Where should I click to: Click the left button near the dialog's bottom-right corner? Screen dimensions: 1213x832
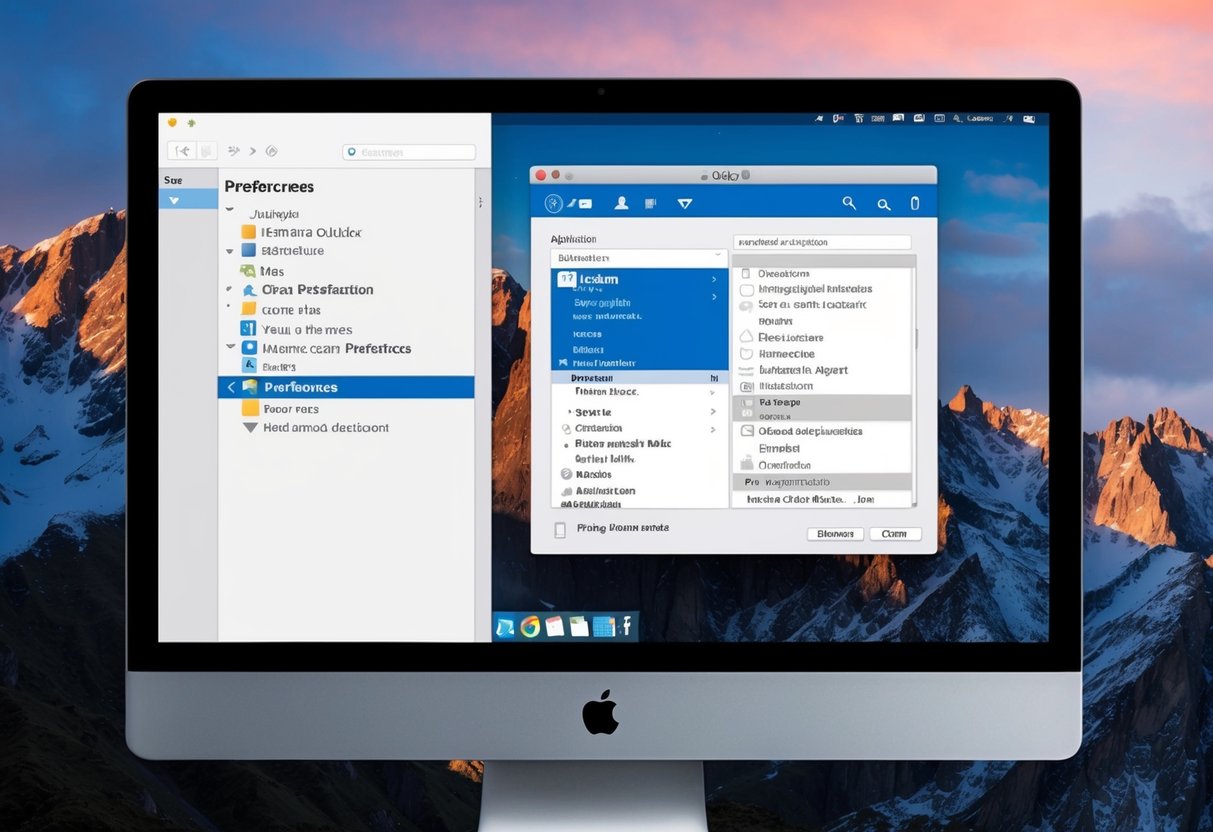click(836, 533)
